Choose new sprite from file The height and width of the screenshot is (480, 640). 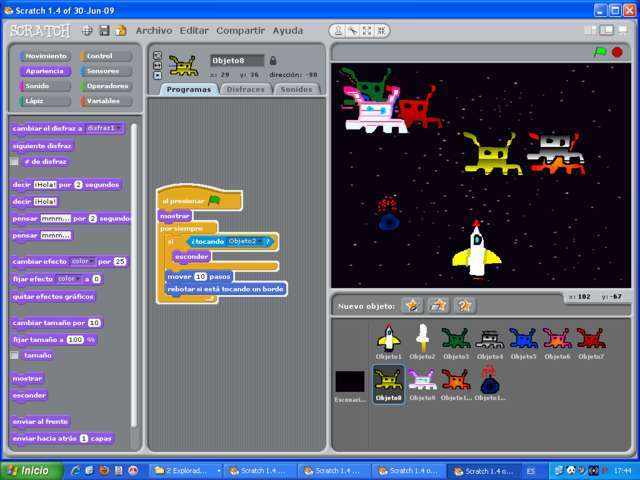click(438, 305)
